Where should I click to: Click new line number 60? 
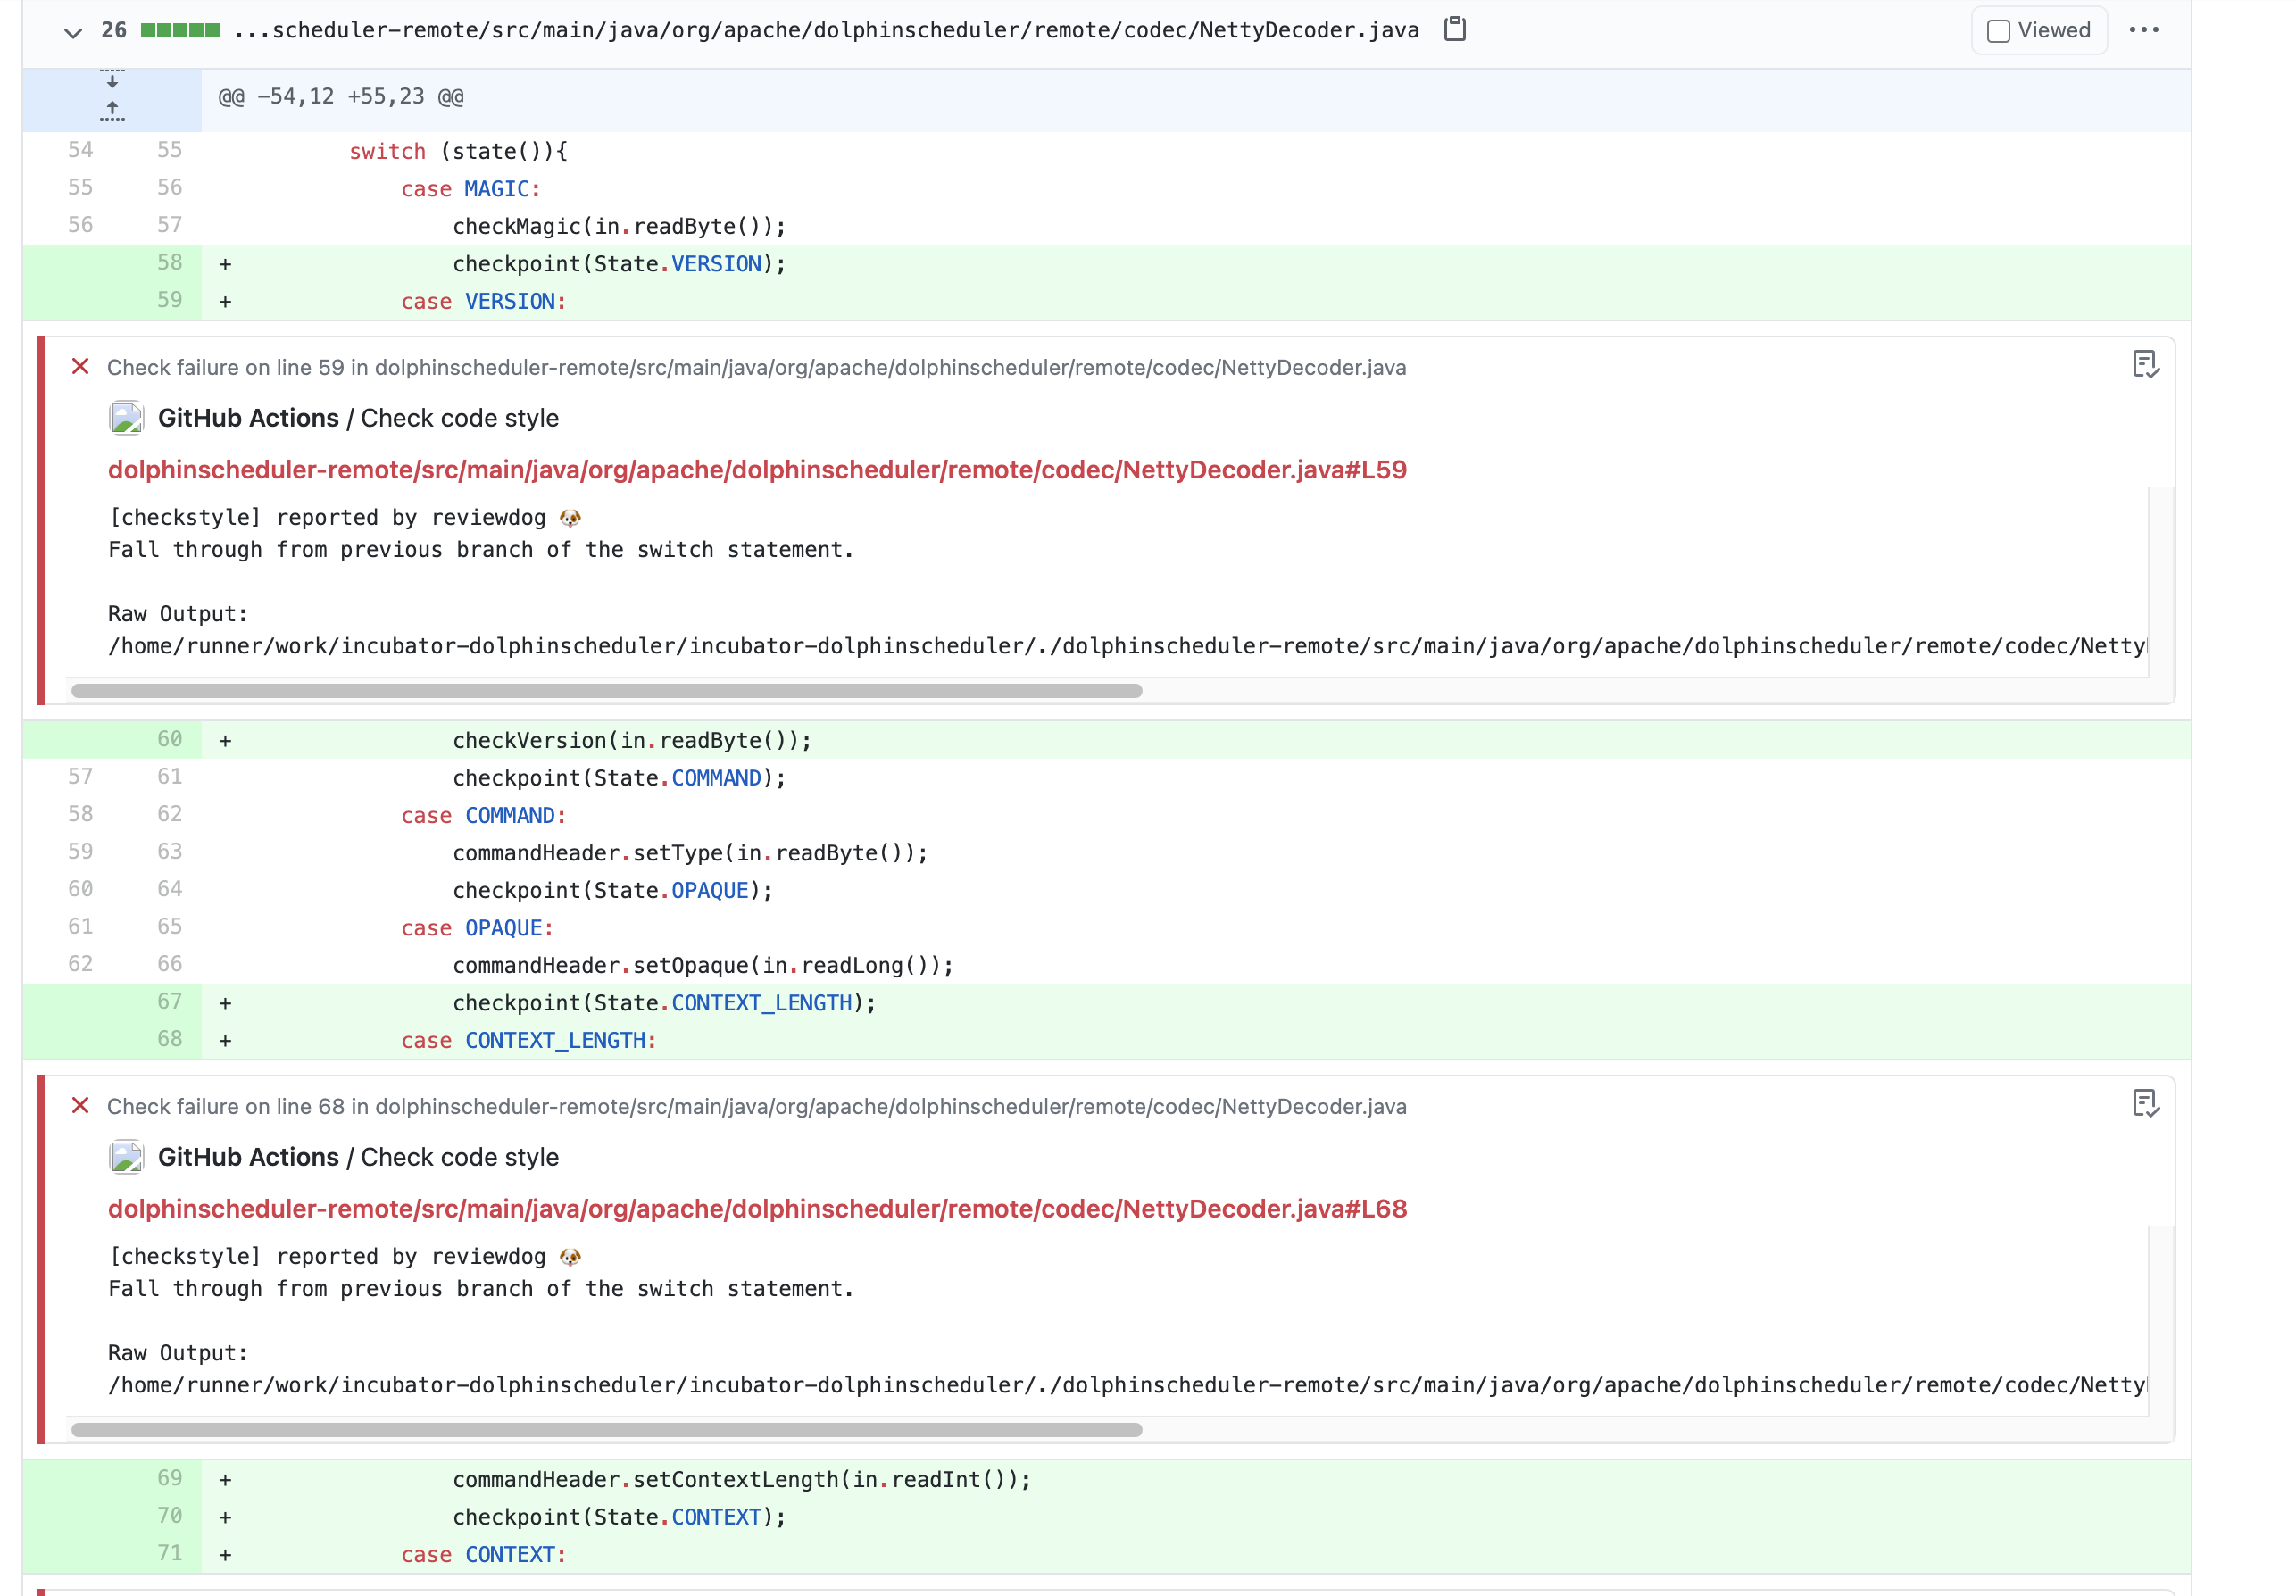(169, 739)
